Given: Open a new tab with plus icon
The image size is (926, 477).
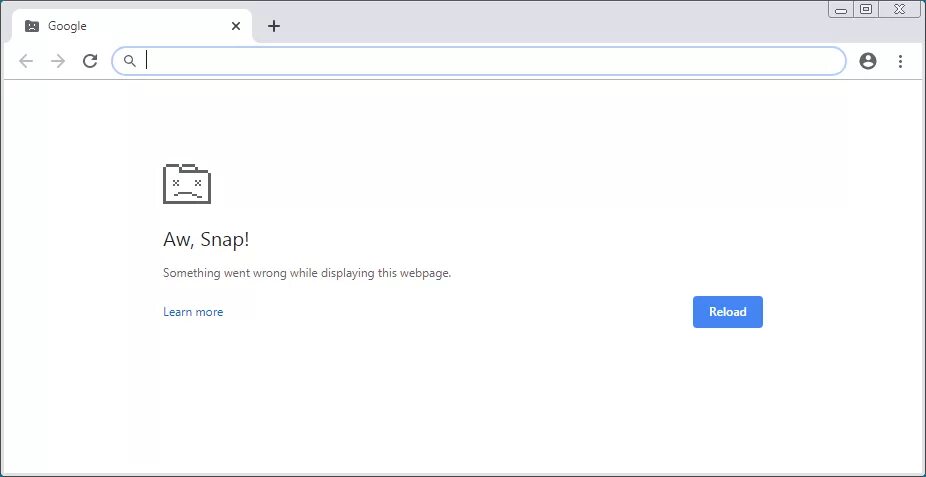Looking at the screenshot, I should 273,26.
